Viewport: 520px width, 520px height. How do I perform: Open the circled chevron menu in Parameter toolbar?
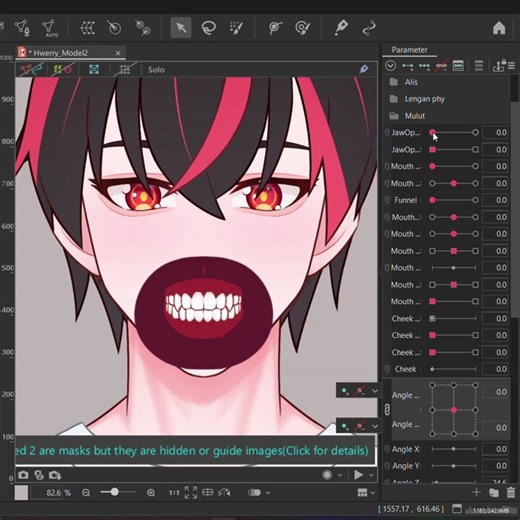click(390, 65)
